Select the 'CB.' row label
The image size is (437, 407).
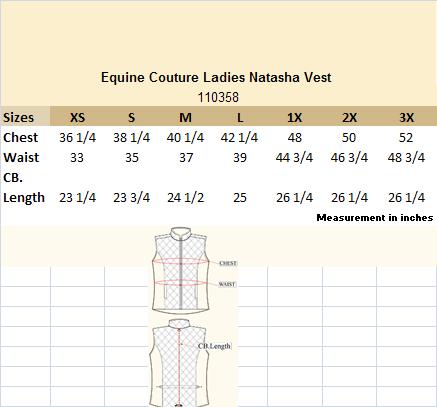[13, 178]
